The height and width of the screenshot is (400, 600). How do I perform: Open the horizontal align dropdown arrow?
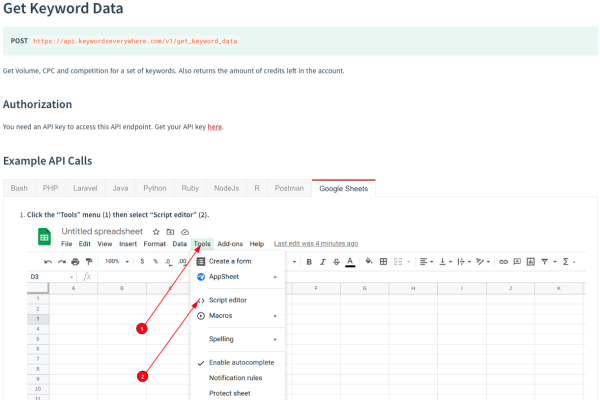point(432,262)
